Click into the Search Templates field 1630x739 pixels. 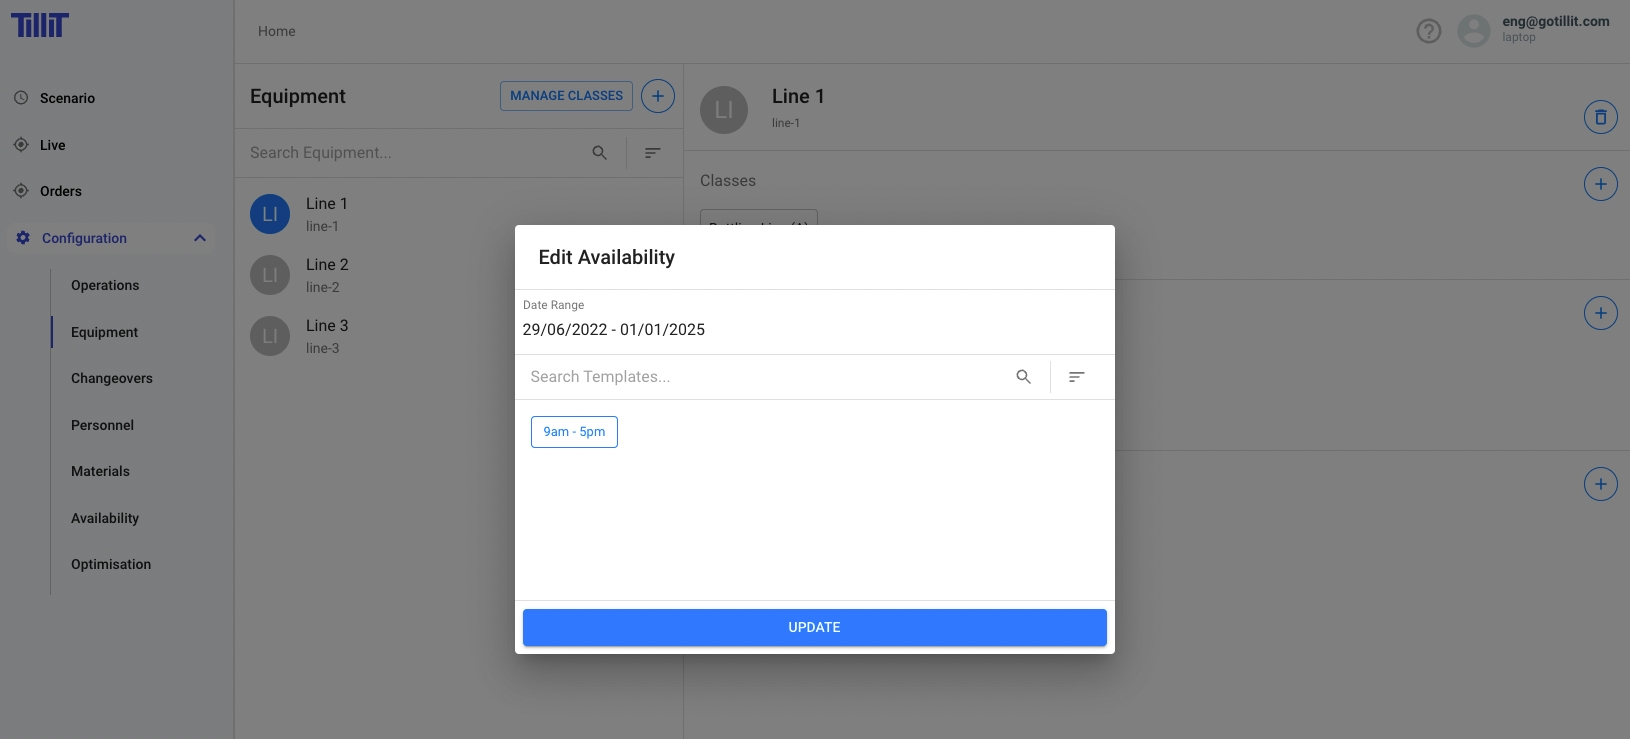pos(760,377)
